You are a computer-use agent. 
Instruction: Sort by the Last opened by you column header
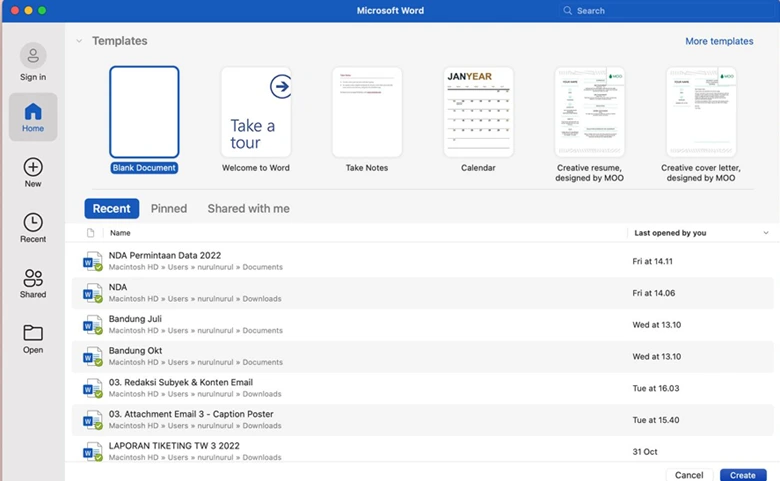[670, 233]
